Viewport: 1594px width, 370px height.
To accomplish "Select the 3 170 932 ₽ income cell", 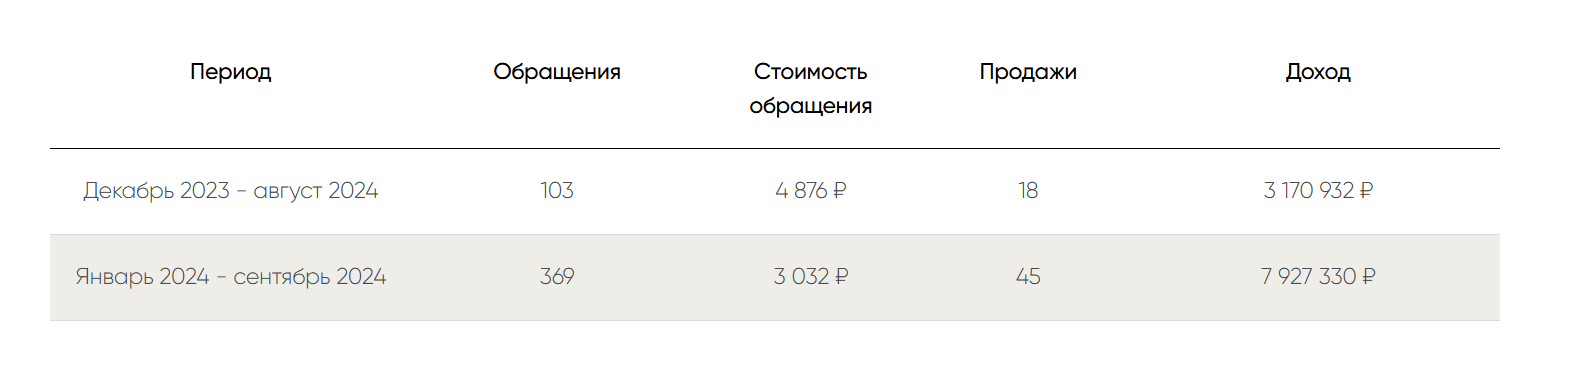I will pyautogui.click(x=1318, y=191).
